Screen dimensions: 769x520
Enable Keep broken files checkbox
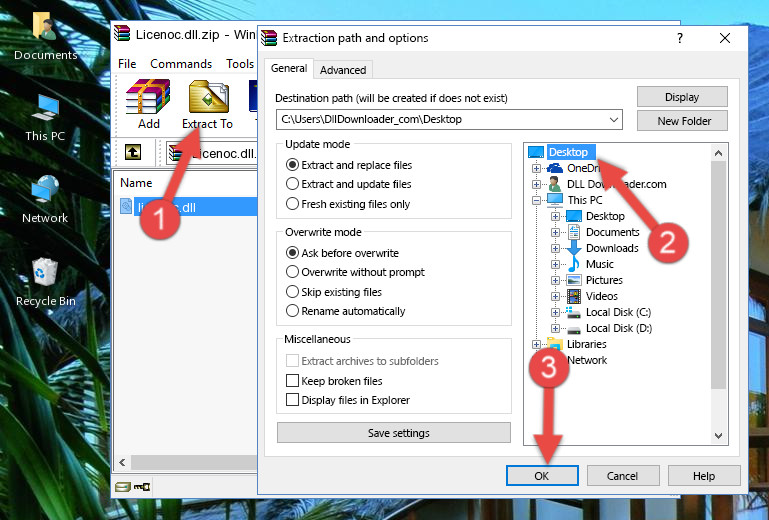tap(292, 380)
